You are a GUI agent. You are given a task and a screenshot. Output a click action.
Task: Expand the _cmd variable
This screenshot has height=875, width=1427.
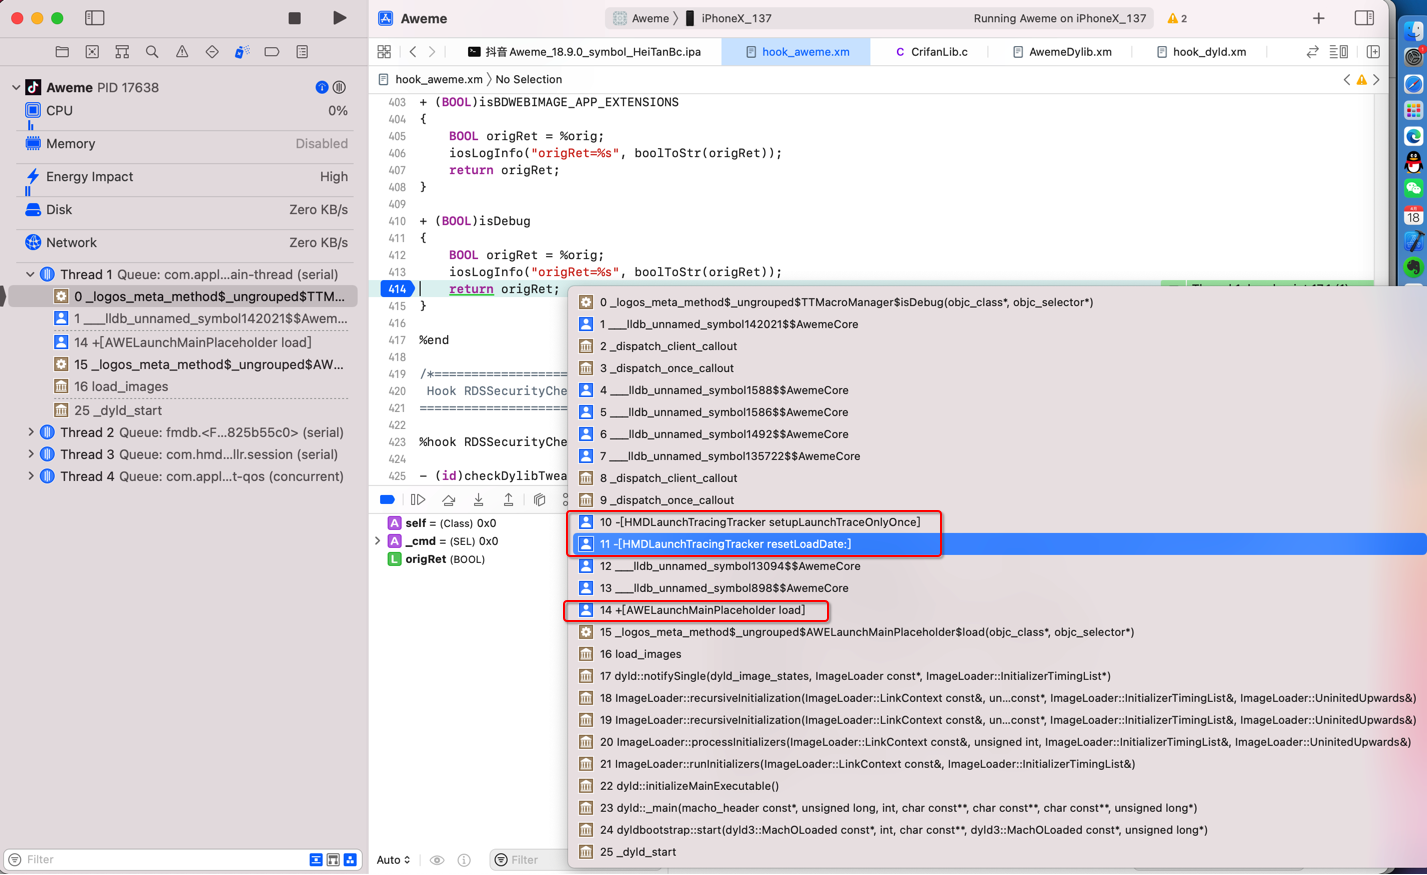tap(378, 542)
